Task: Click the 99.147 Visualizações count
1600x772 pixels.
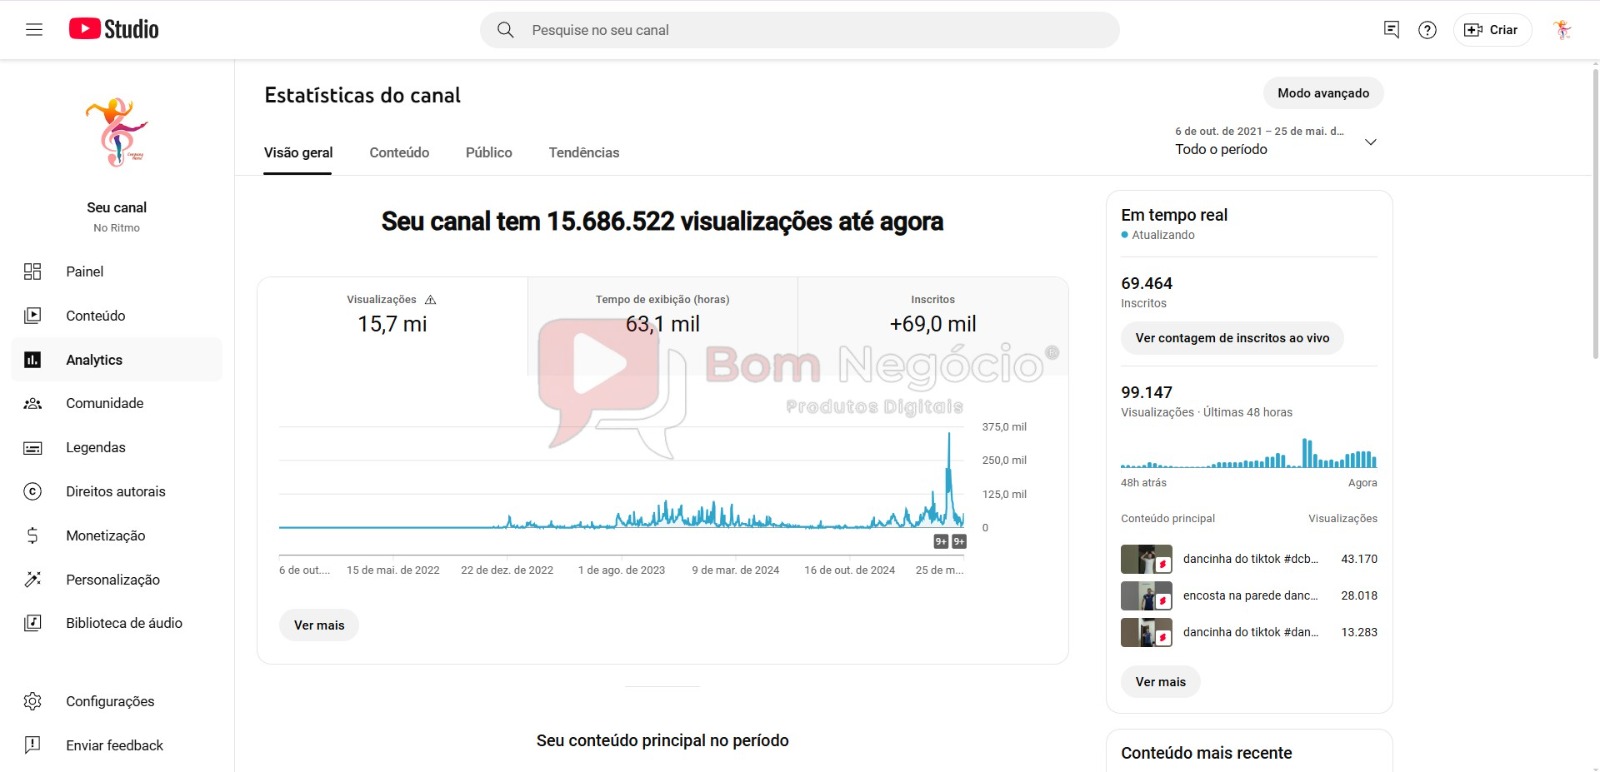Action: pos(1146,393)
